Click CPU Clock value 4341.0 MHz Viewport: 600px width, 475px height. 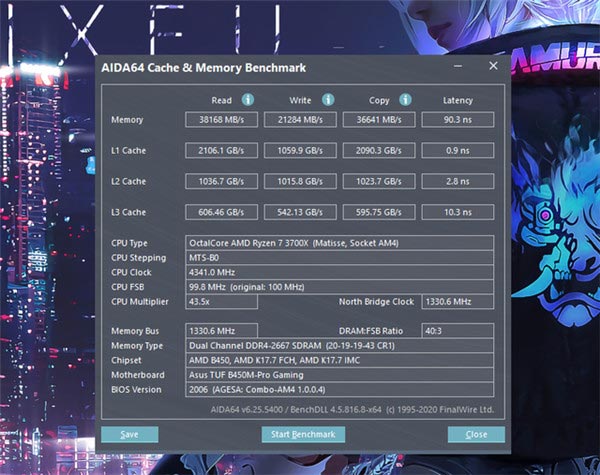[339, 272]
